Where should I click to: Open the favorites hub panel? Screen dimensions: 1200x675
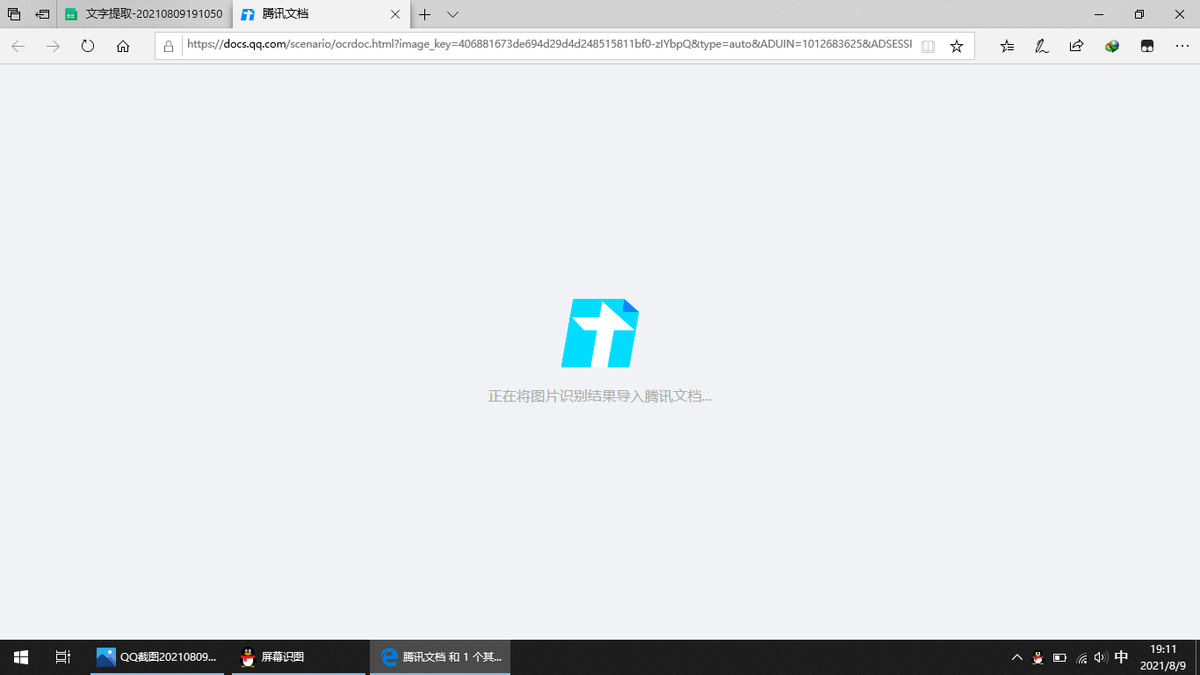point(1007,46)
